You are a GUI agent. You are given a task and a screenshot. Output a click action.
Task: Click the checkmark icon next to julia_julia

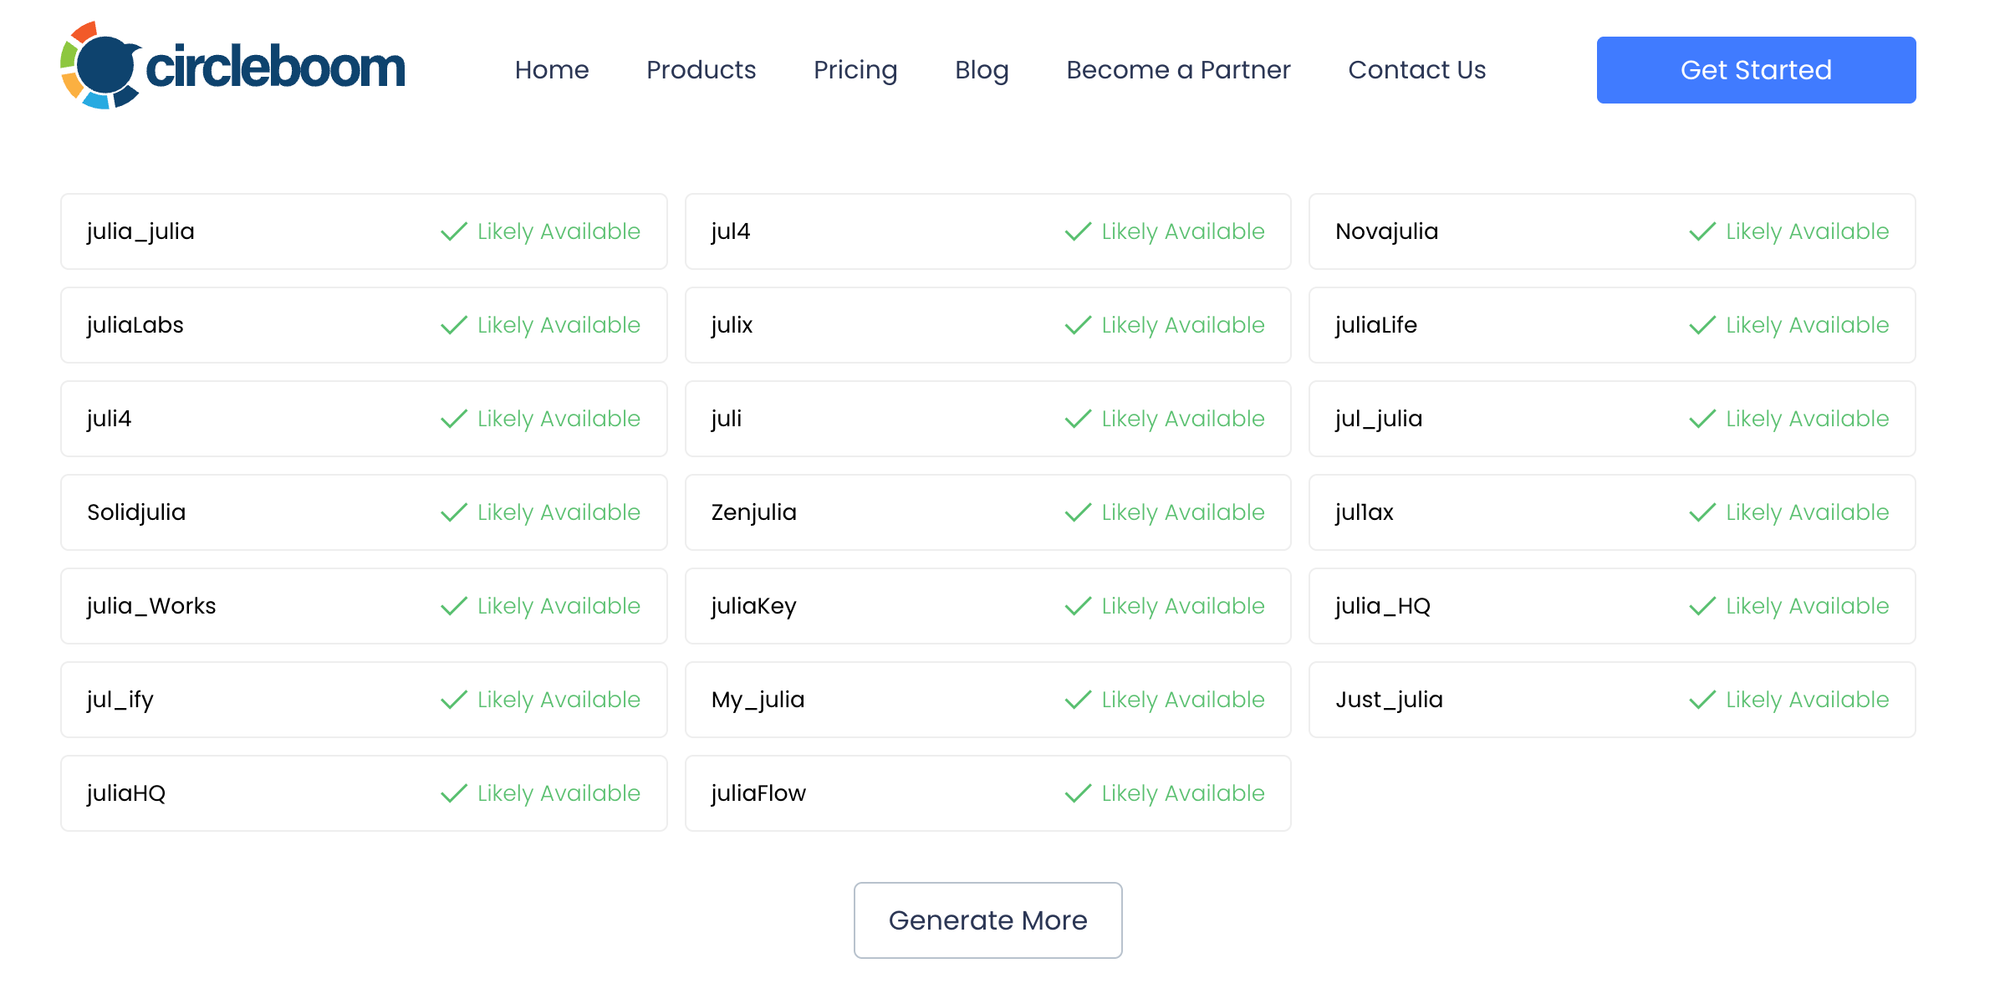454,232
